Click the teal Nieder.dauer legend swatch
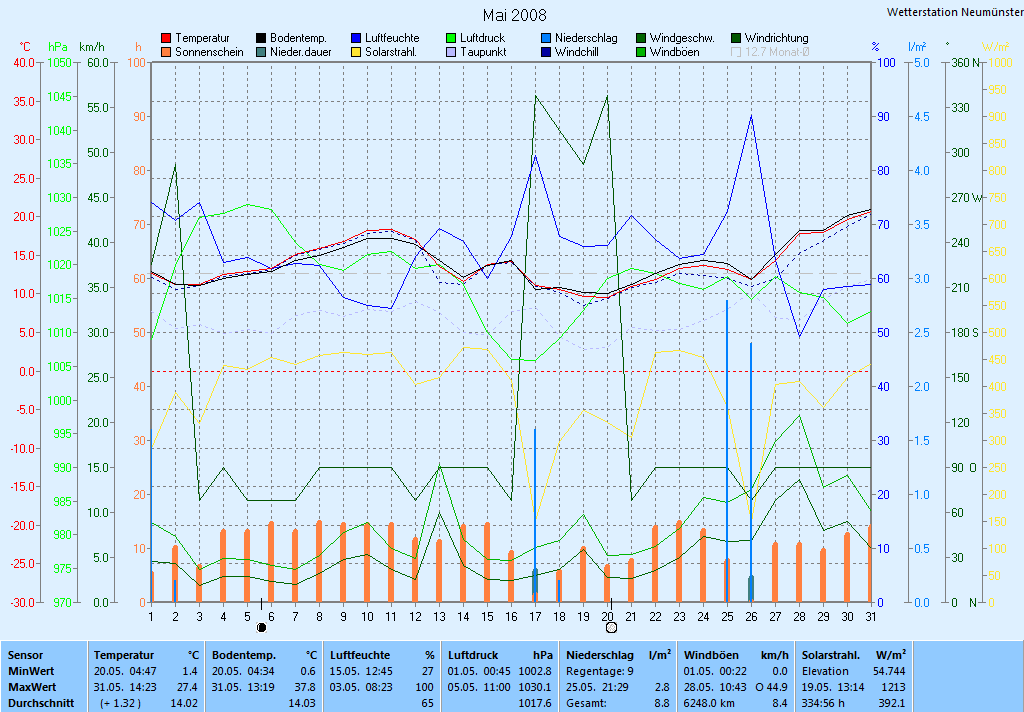The width and height of the screenshot is (1024, 712). (x=261, y=52)
